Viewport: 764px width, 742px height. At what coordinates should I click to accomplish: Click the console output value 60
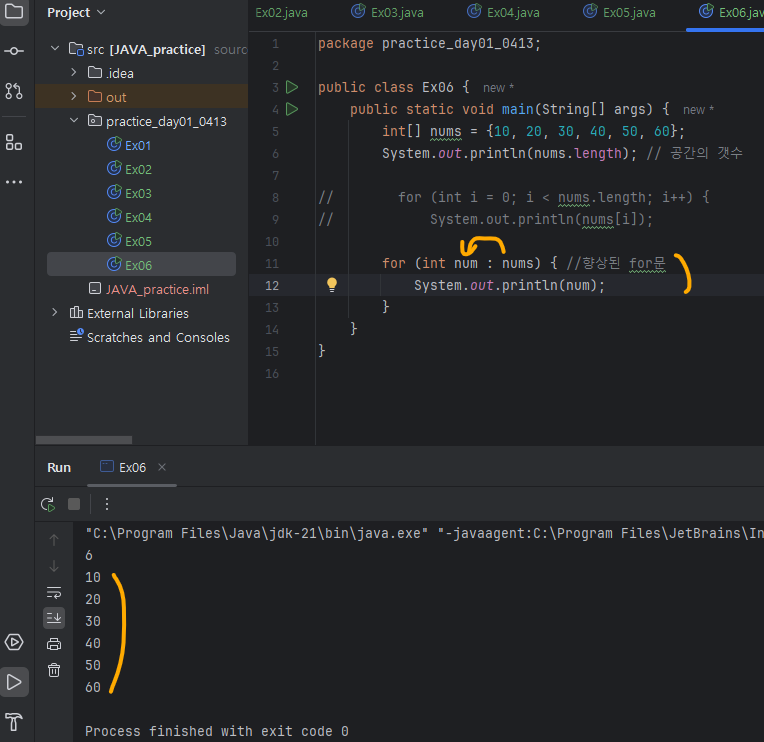93,687
